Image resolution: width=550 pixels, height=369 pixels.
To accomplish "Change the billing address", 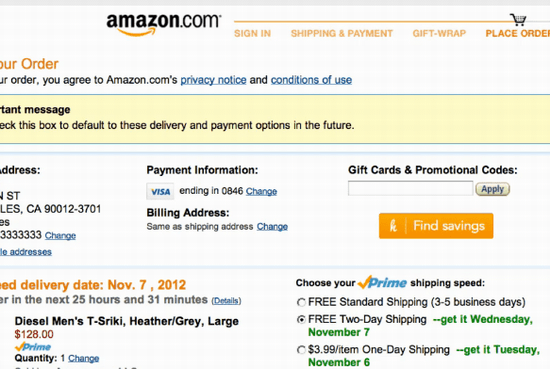I will click(272, 227).
